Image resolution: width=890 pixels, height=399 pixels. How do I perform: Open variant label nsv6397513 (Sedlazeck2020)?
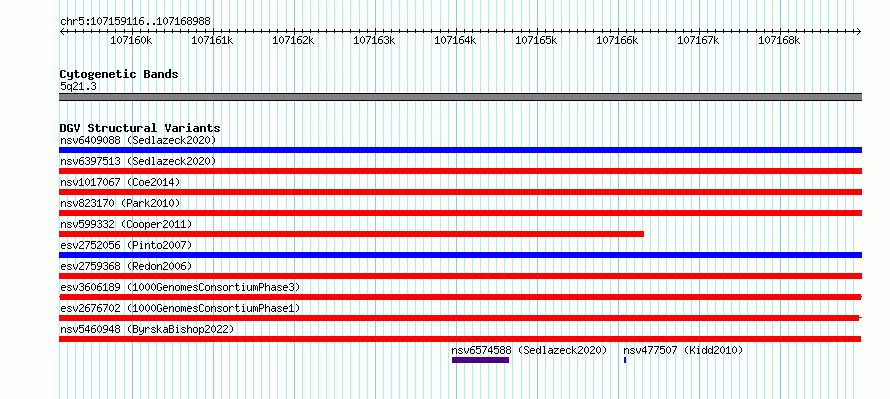[x=138, y=161]
